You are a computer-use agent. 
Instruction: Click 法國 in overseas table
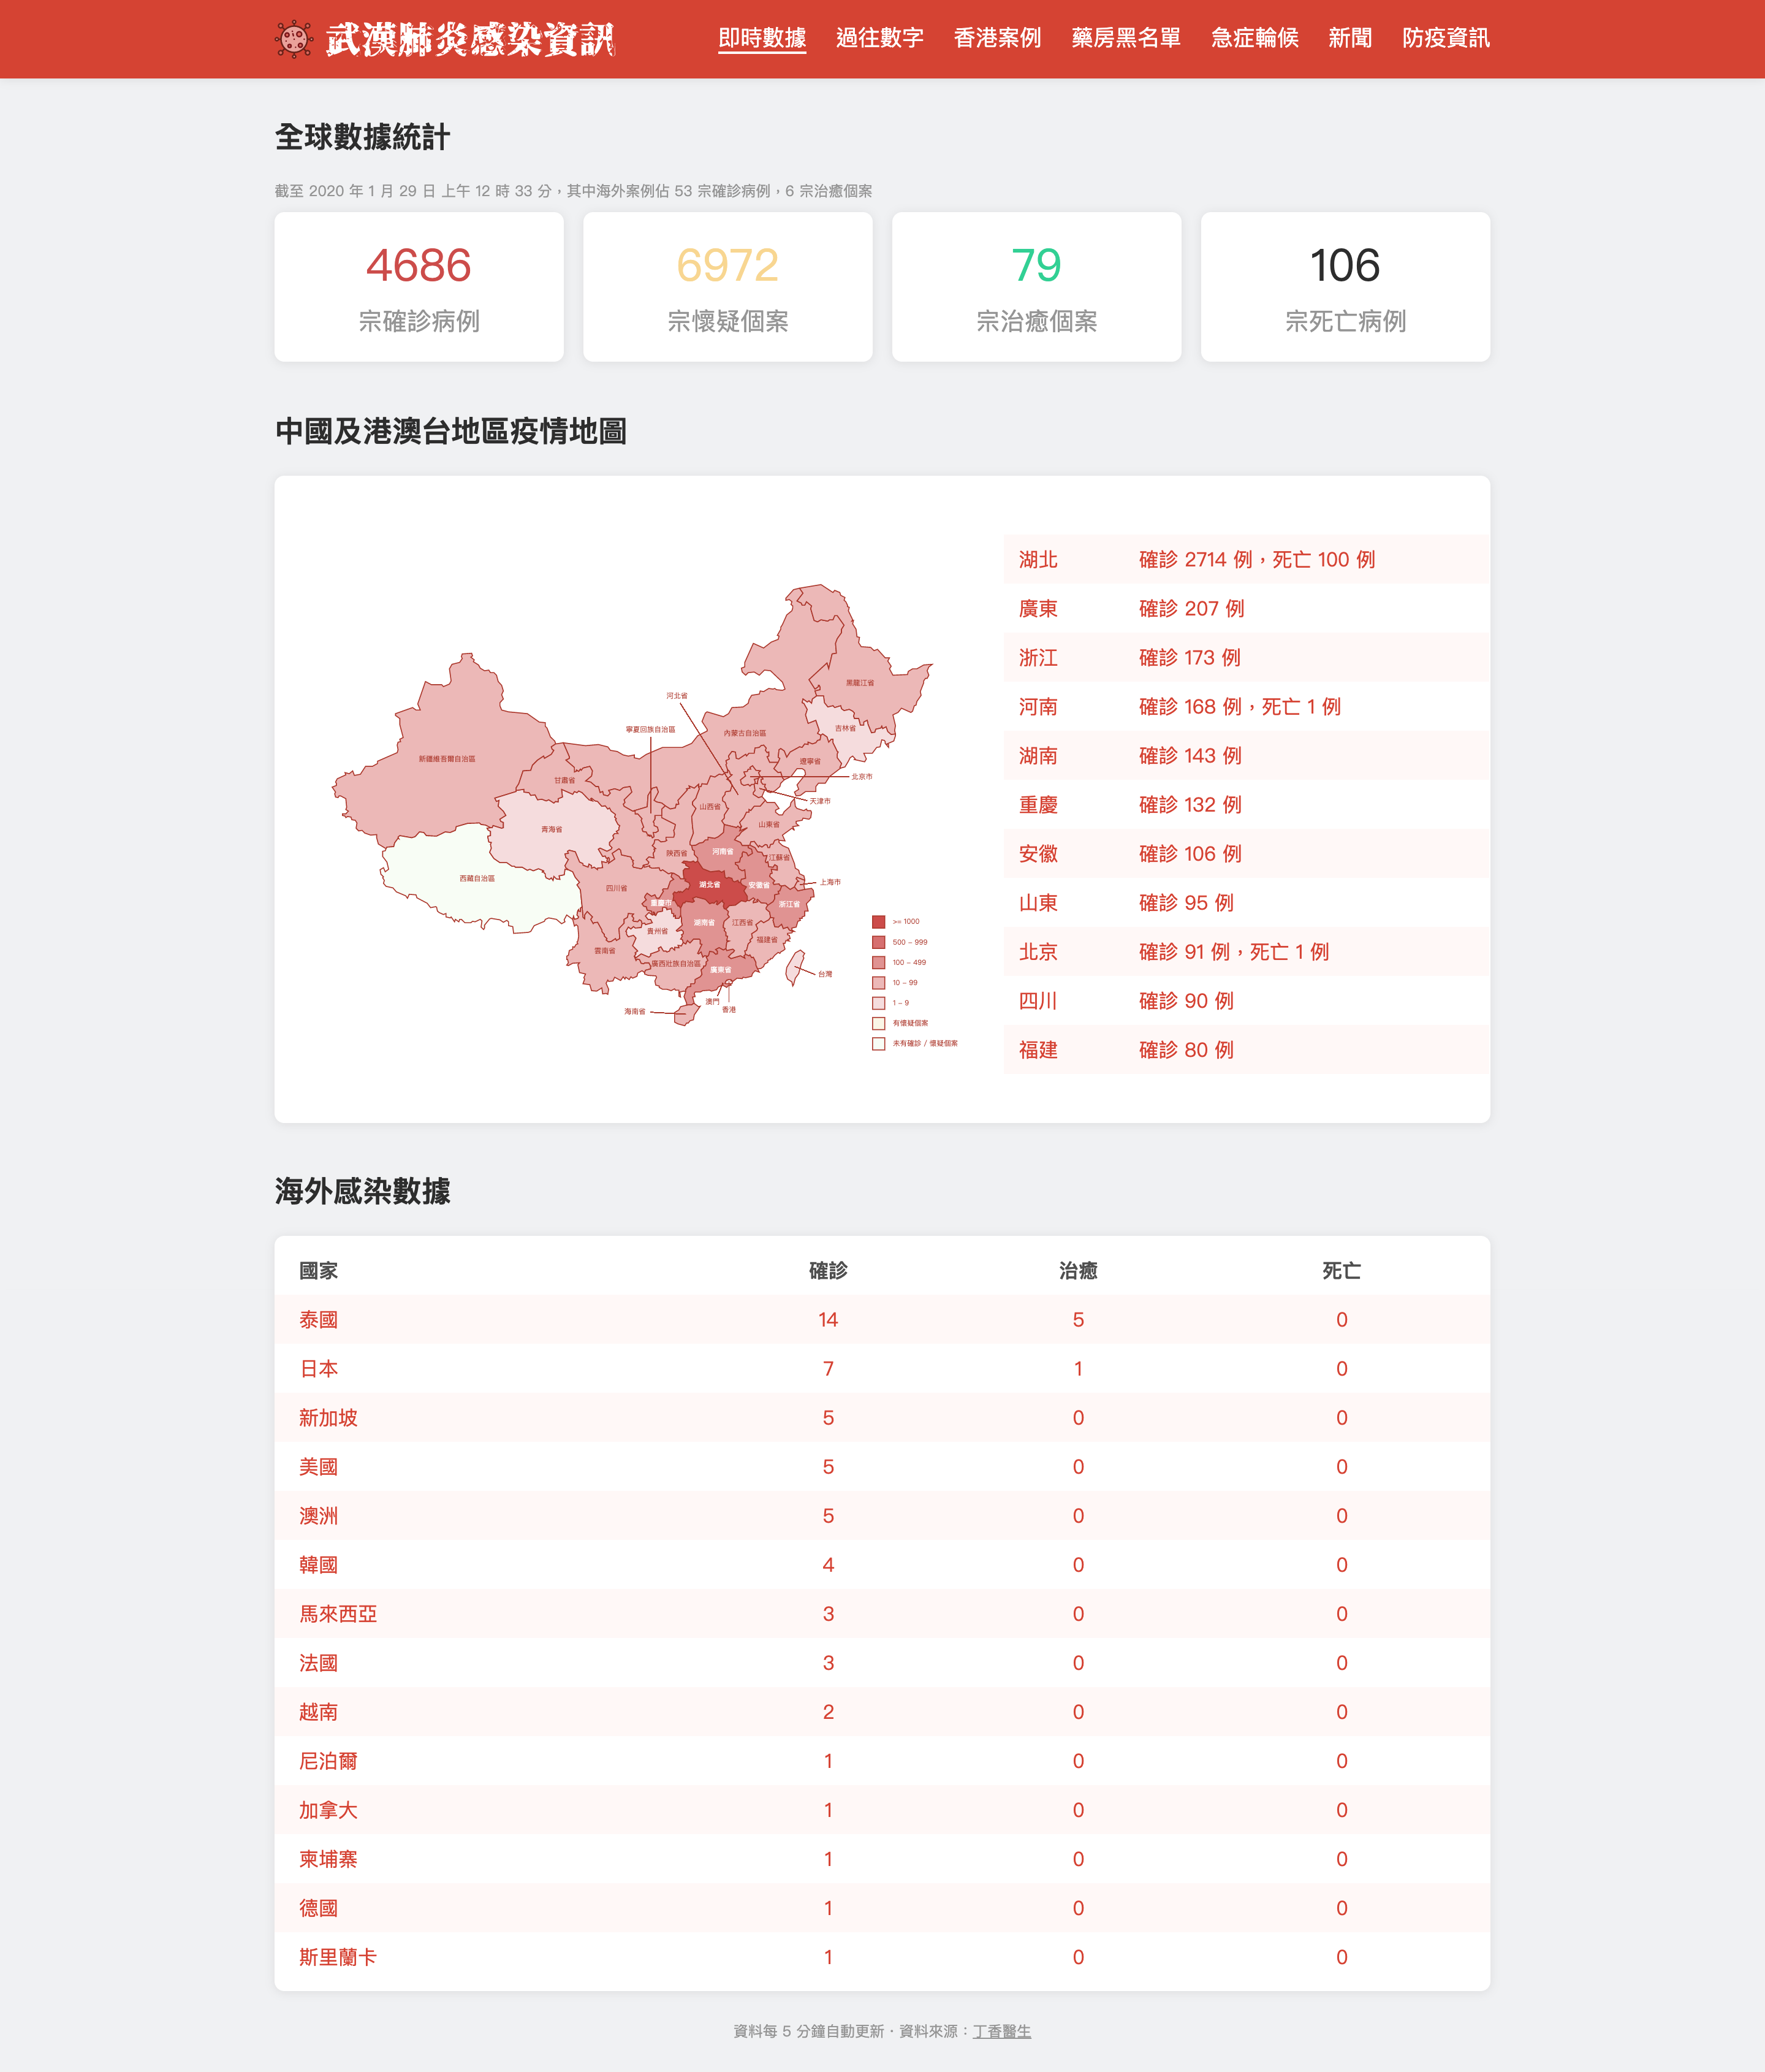click(x=319, y=1663)
